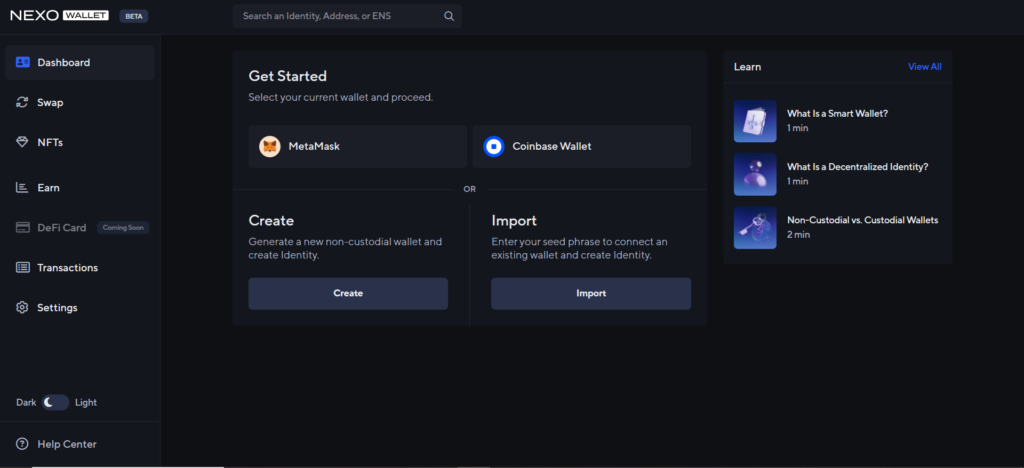Open the DeFi Card menu item
Viewport: 1024px width, 468px height.
click(x=80, y=228)
